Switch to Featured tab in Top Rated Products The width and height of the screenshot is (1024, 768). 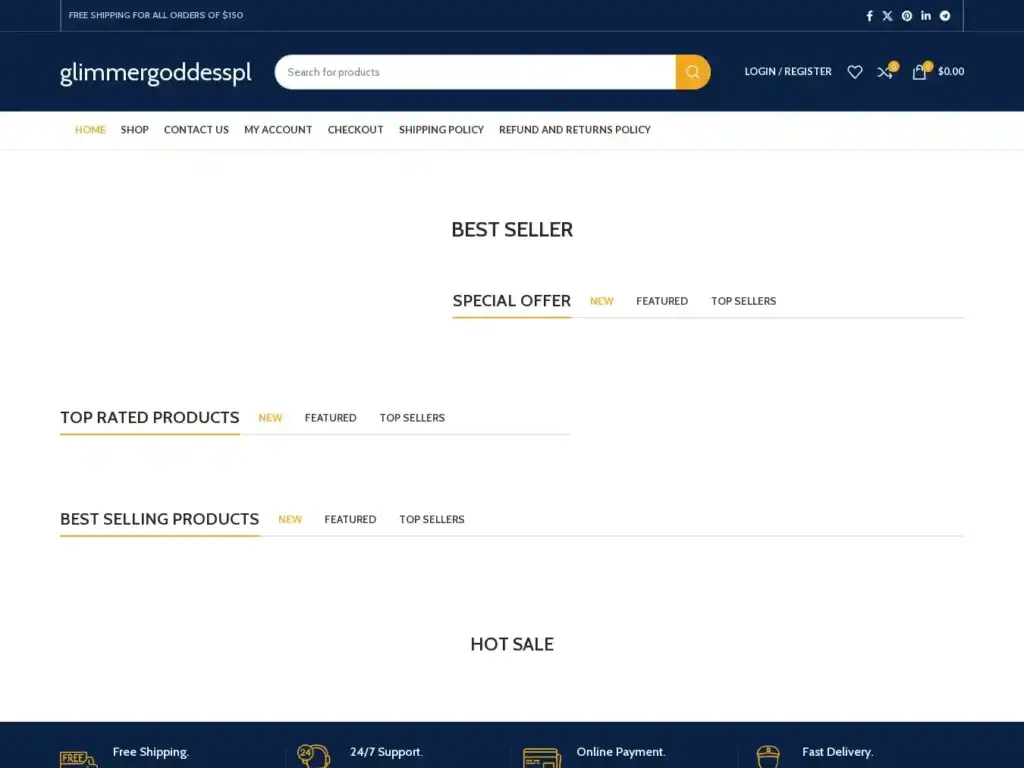click(330, 418)
